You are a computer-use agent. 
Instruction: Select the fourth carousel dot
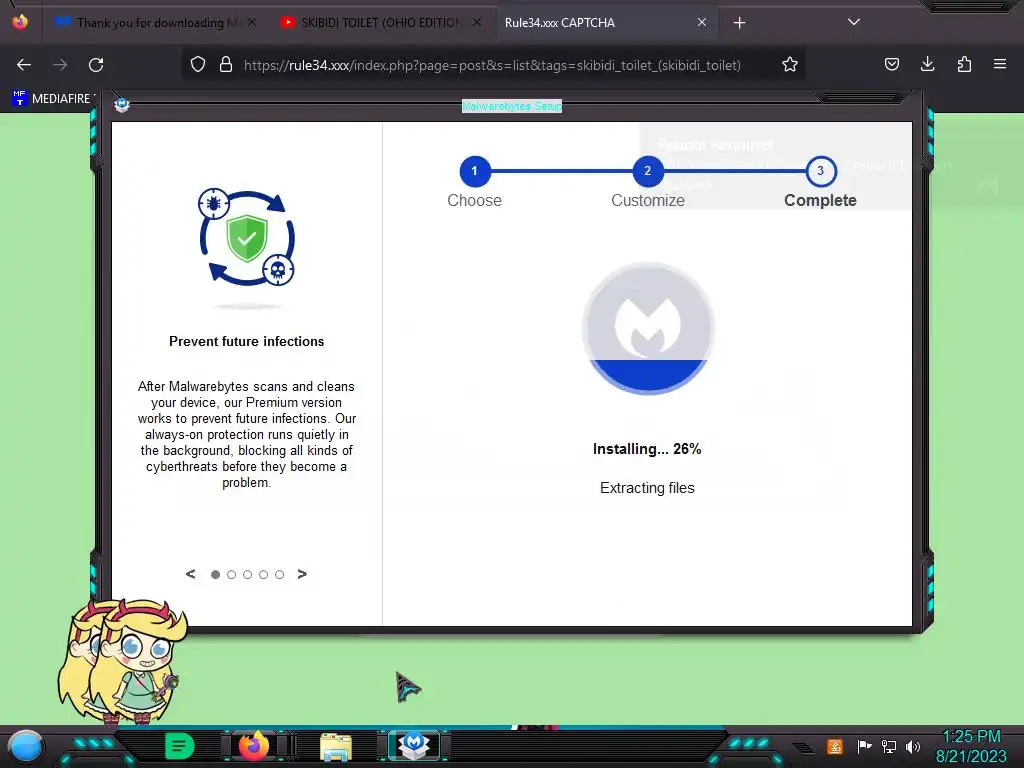click(263, 575)
